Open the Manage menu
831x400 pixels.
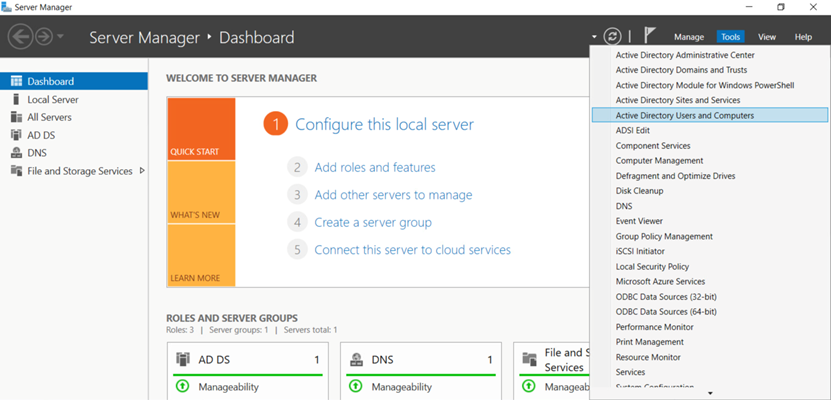click(689, 37)
